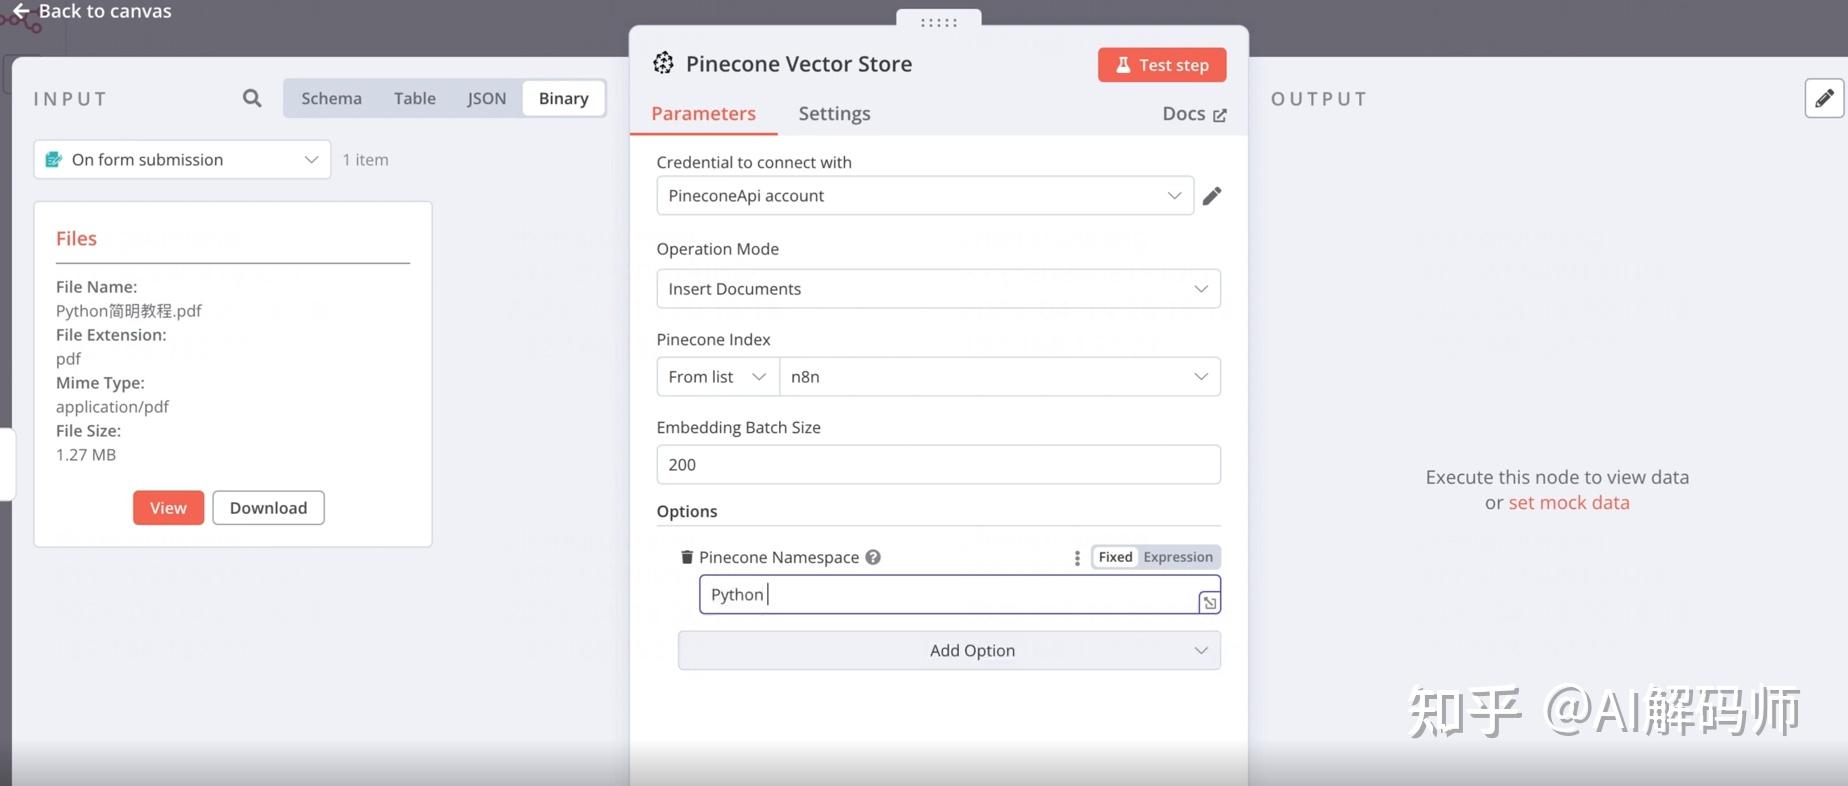
Task: Open the Operation Mode dropdown
Action: click(x=938, y=289)
